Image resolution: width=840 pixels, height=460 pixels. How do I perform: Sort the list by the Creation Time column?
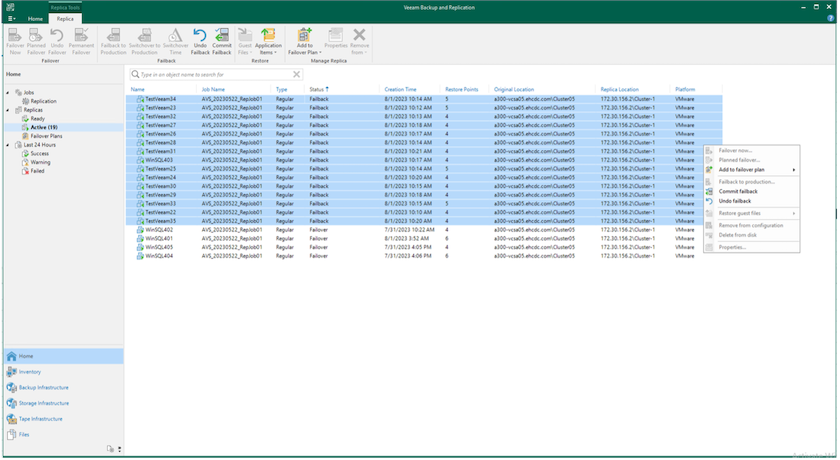pyautogui.click(x=400, y=89)
